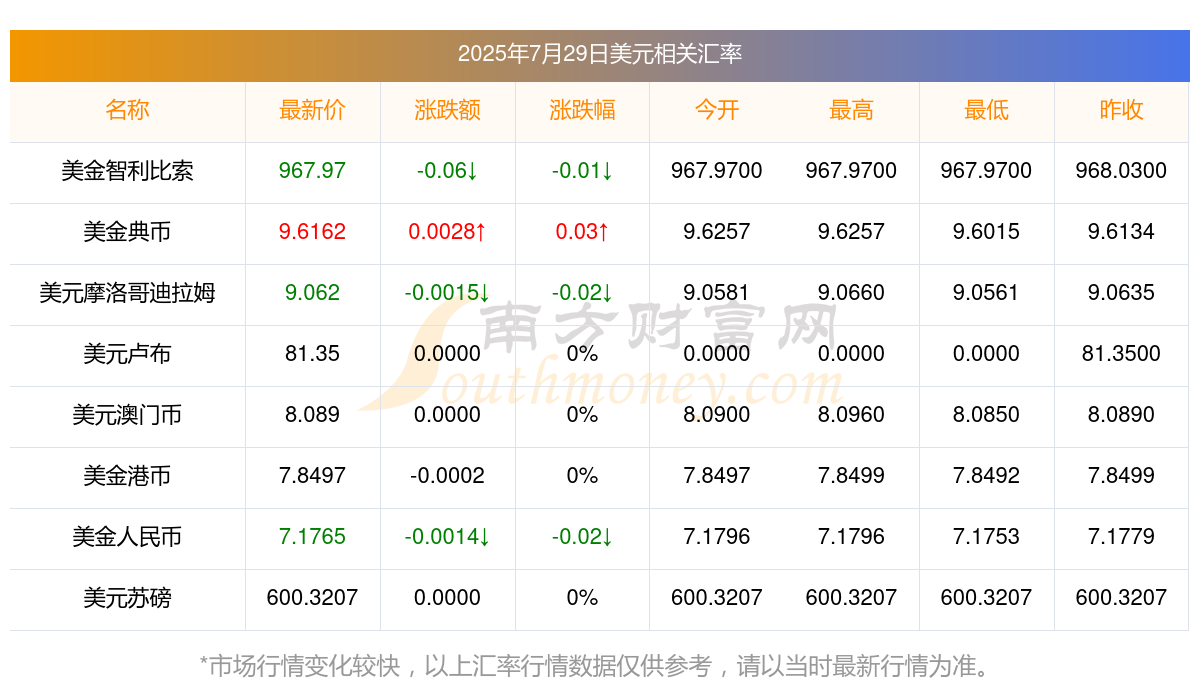
Task: Click change percent -0.01↓
Action: (x=582, y=171)
